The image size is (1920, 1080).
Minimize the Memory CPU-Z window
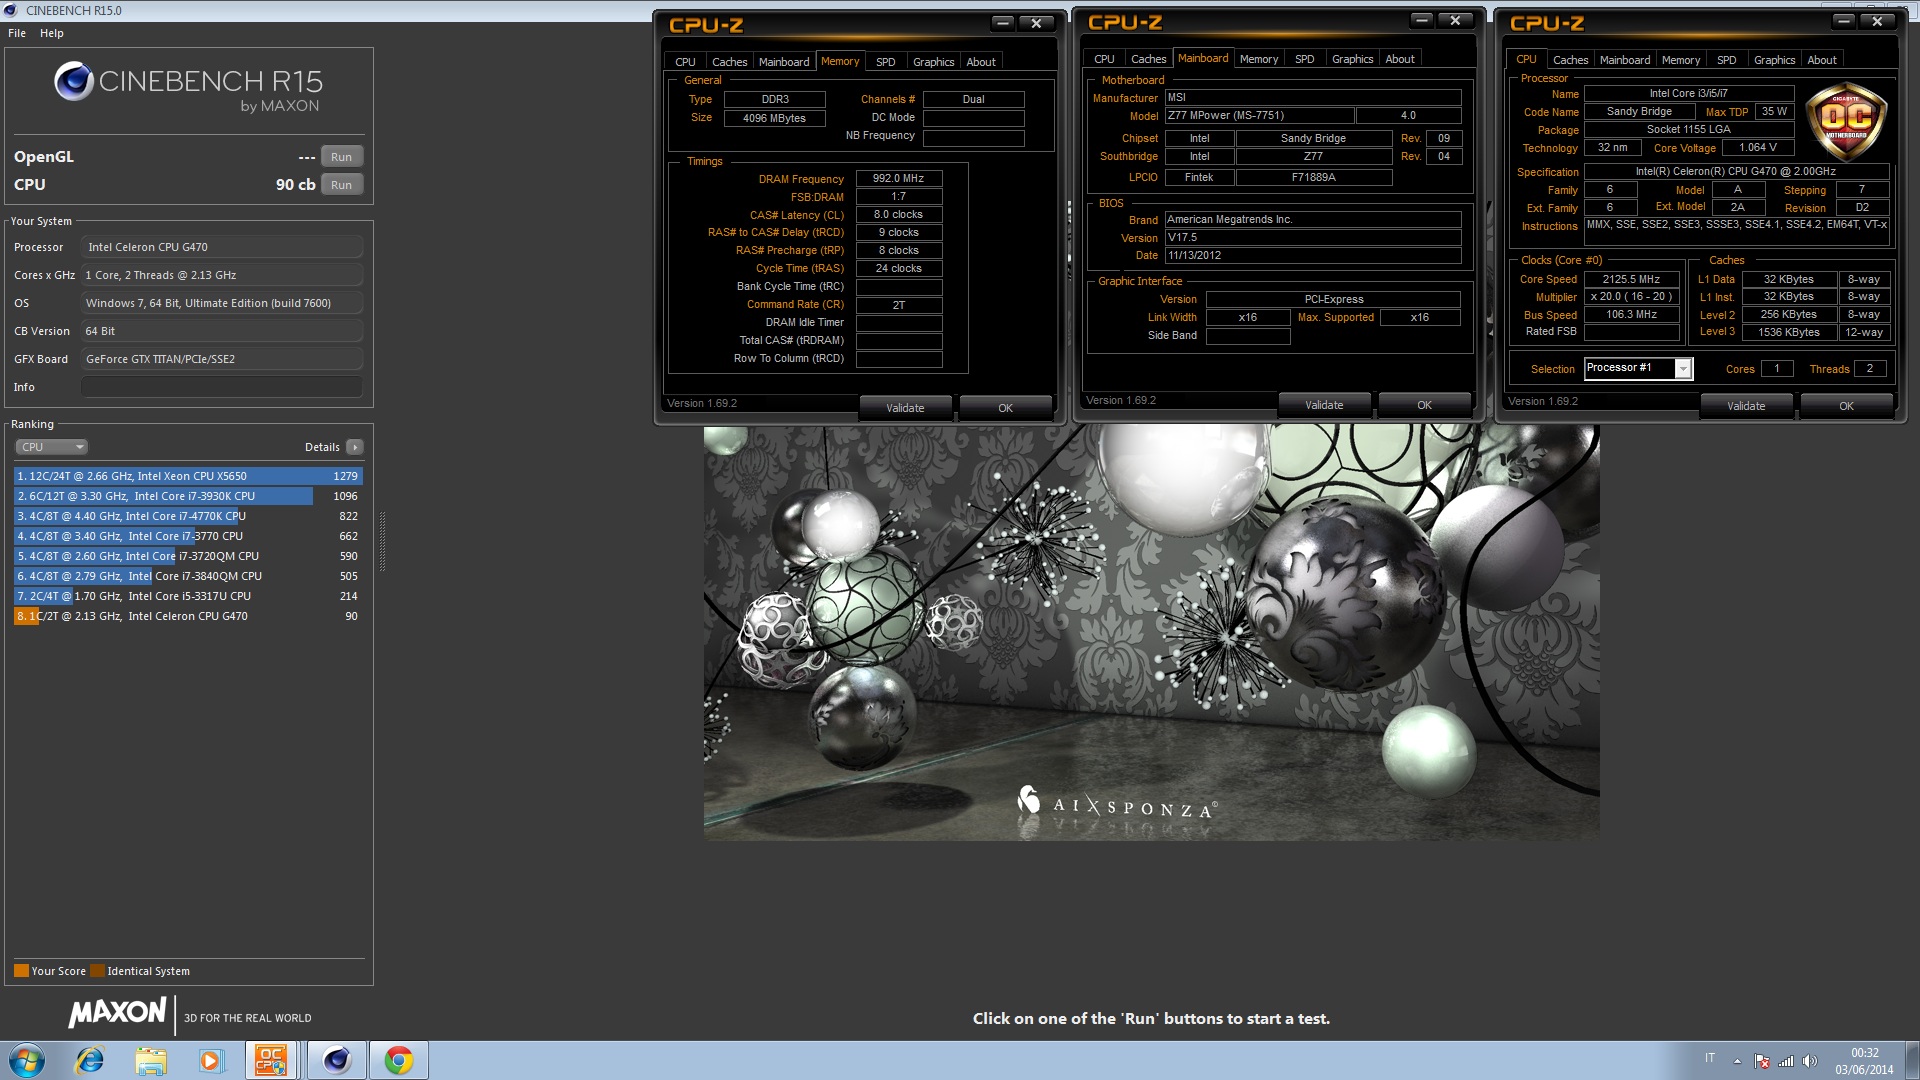pyautogui.click(x=1002, y=23)
